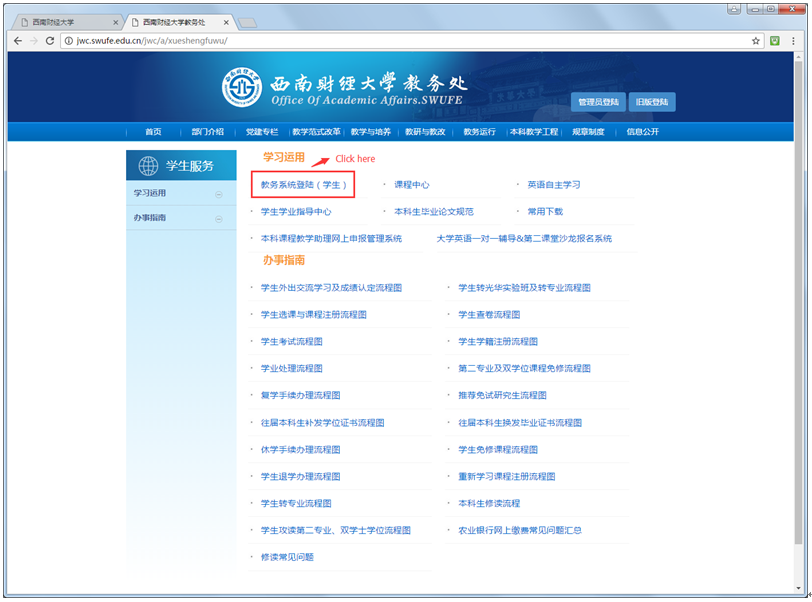The height and width of the screenshot is (602, 812).
Task: Reload the page with refresh icon
Action: click(x=52, y=41)
